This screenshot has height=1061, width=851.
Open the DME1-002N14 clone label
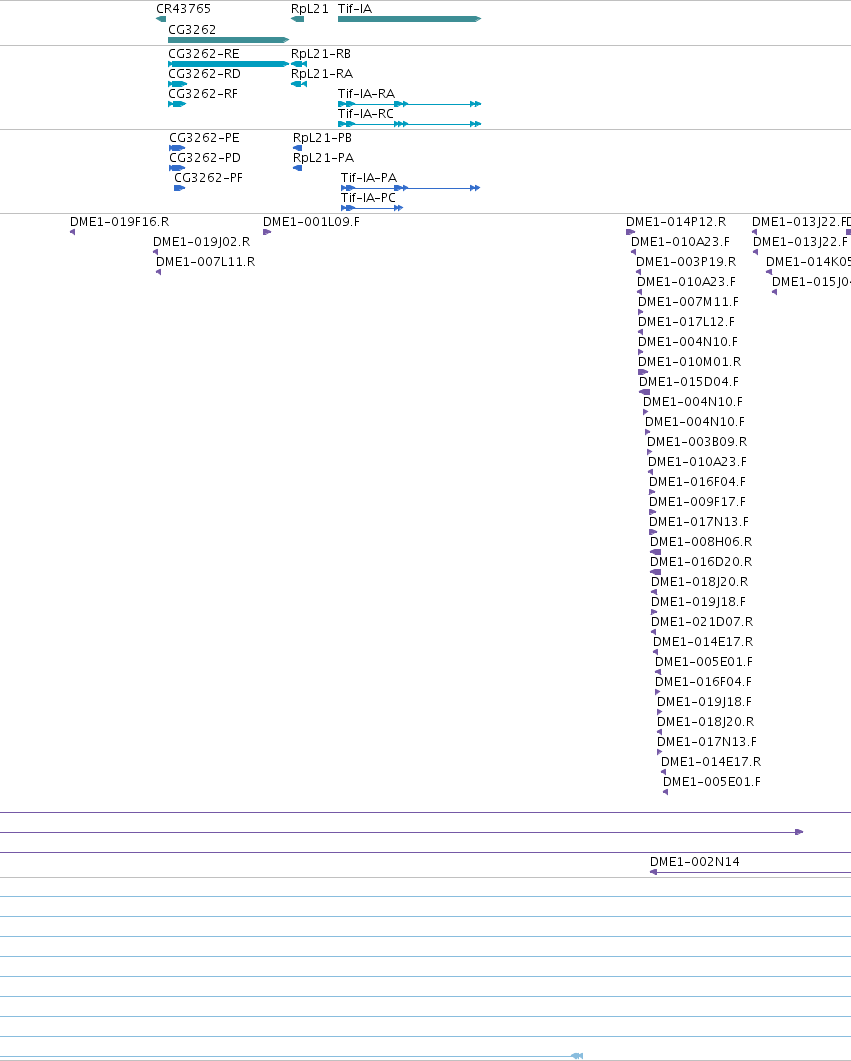tap(695, 861)
